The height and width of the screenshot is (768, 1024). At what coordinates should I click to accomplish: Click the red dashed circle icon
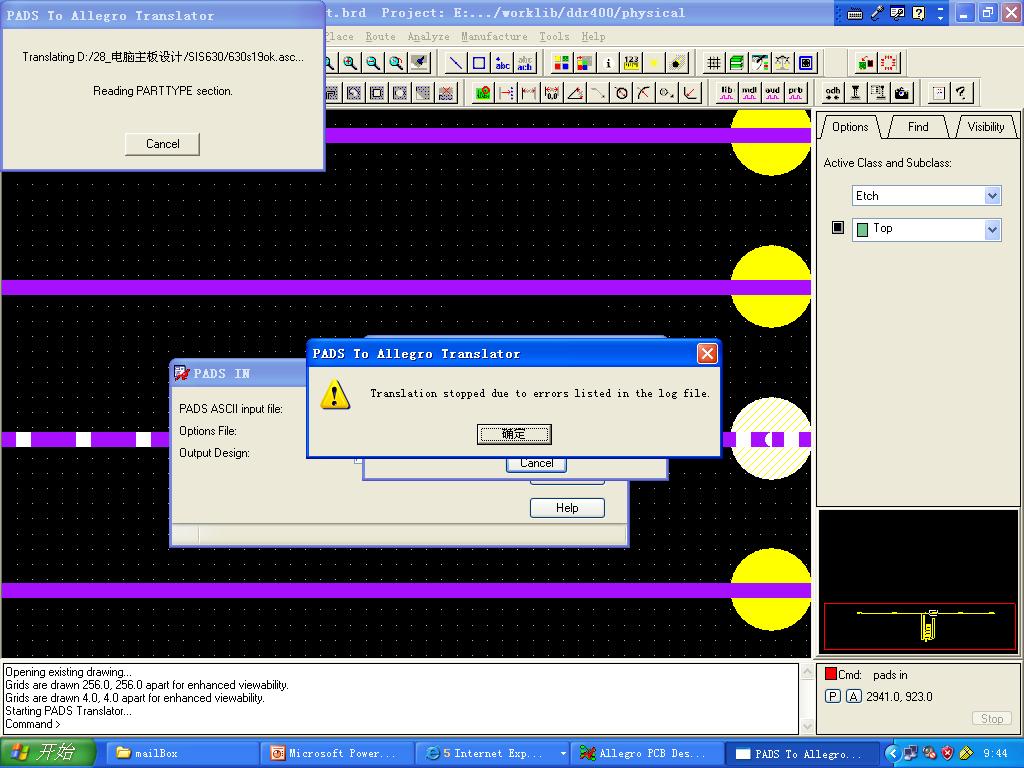888,63
